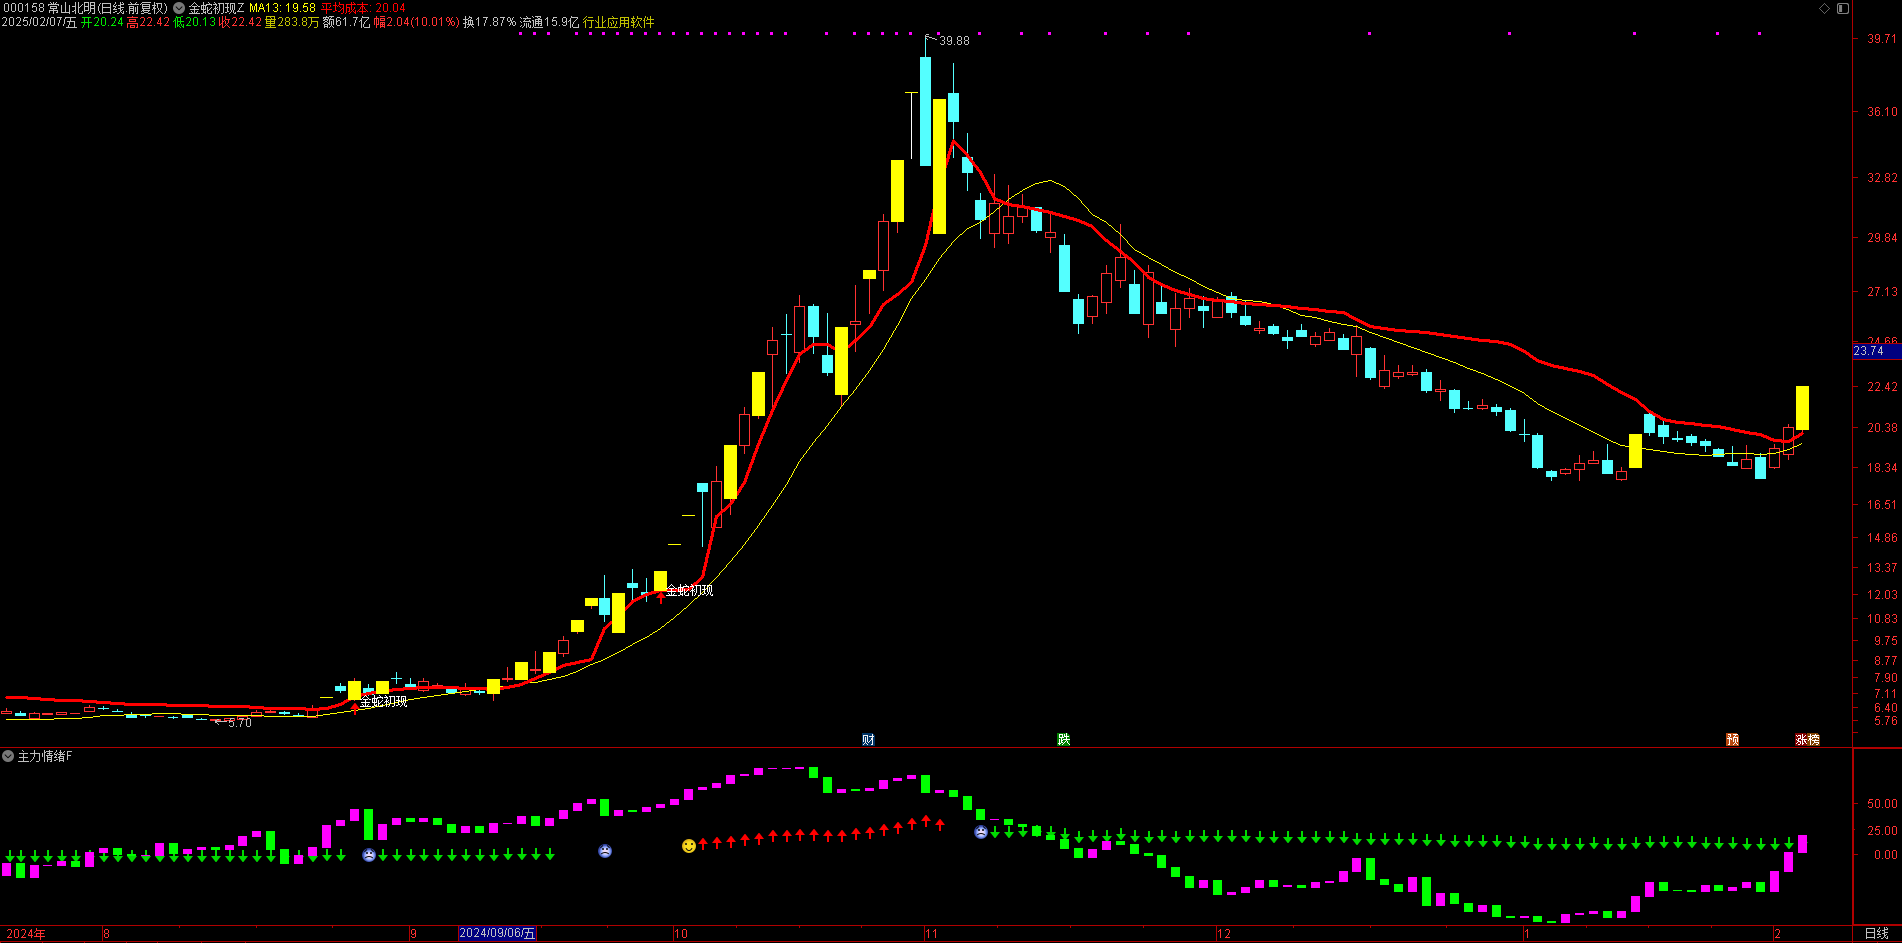Viewport: 1902px width, 943px height.
Task: Click the 行业应用软件 industry link
Action: coord(619,22)
